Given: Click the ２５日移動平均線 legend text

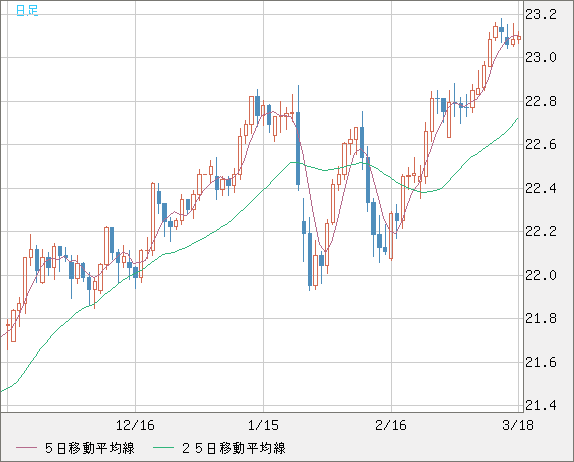Looking at the screenshot, I should pyautogui.click(x=234, y=448).
